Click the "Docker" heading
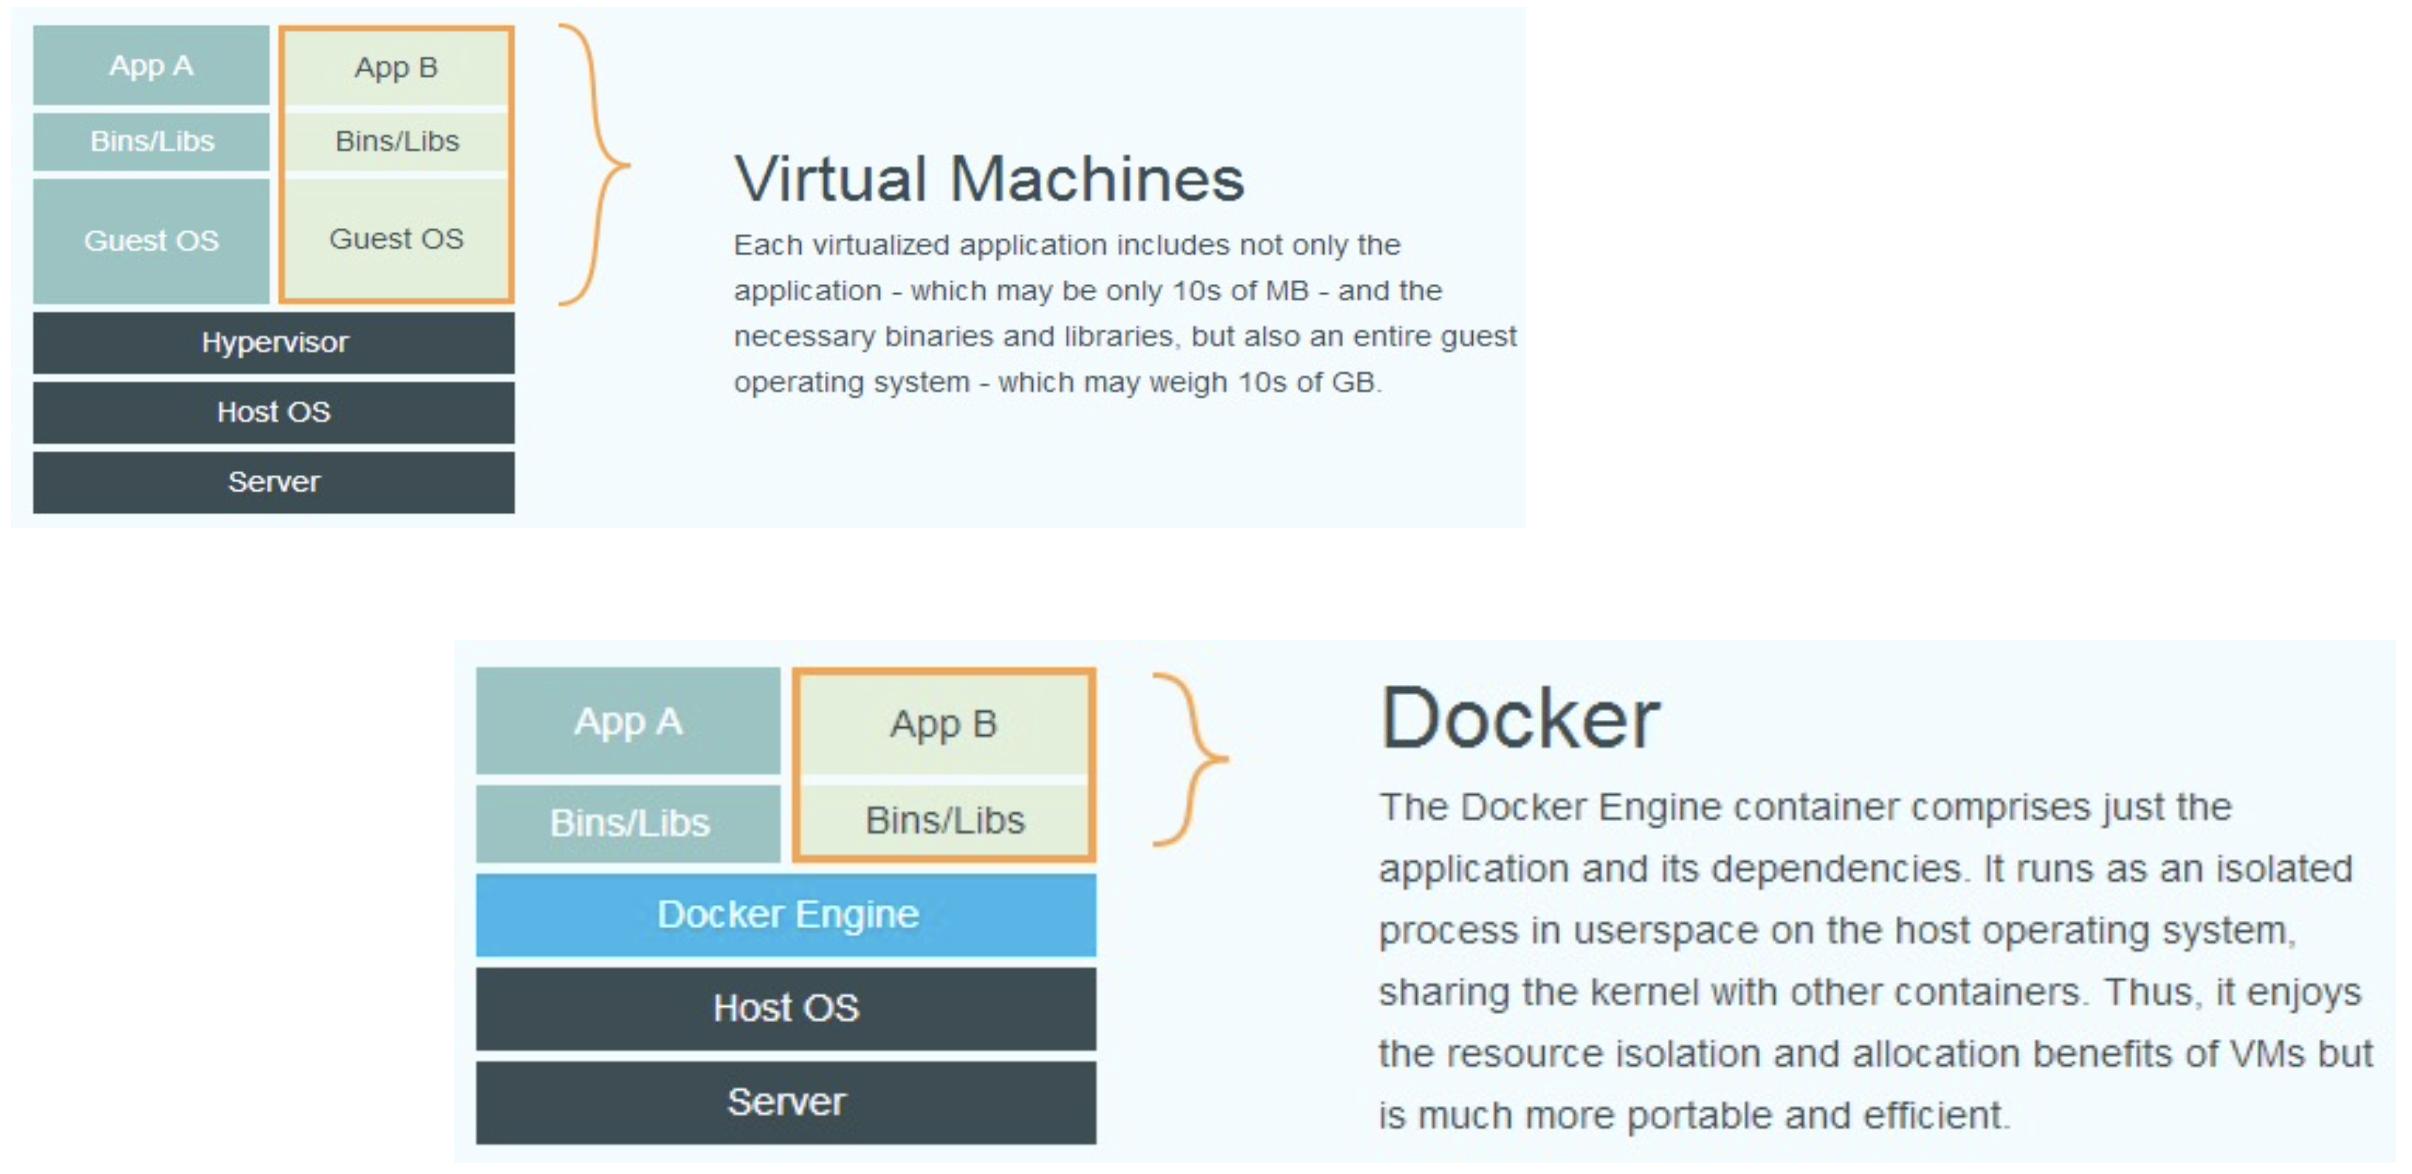2412x1174 pixels. click(x=1520, y=718)
